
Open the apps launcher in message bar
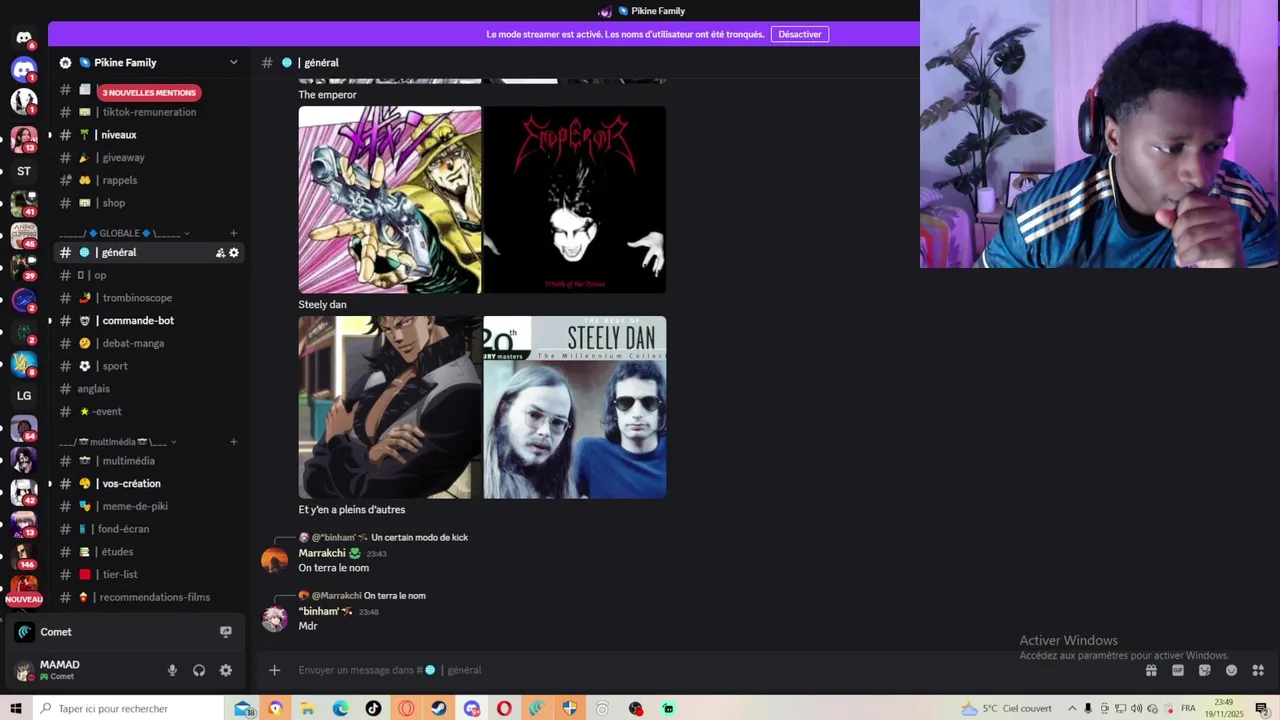(1258, 670)
